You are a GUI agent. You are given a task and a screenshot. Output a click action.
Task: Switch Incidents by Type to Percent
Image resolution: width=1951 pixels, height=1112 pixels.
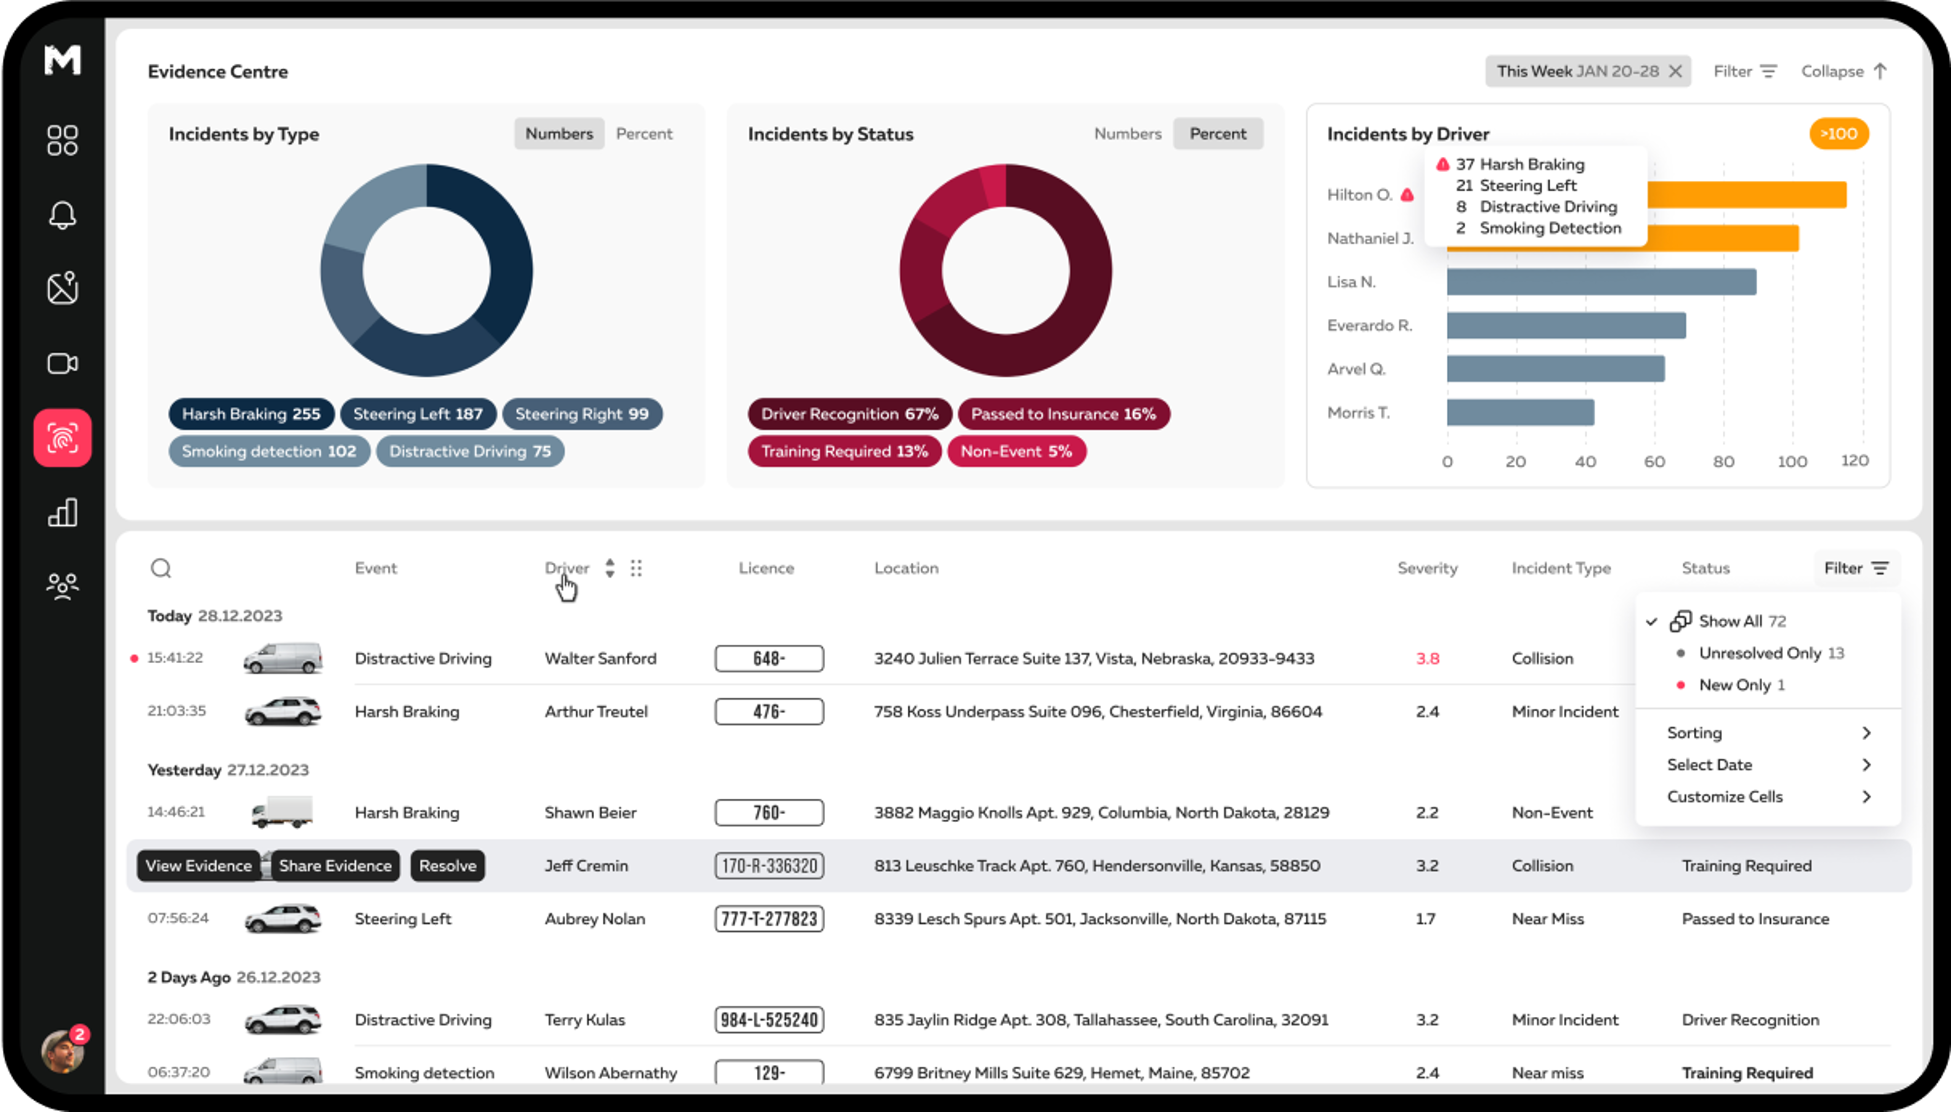[644, 134]
